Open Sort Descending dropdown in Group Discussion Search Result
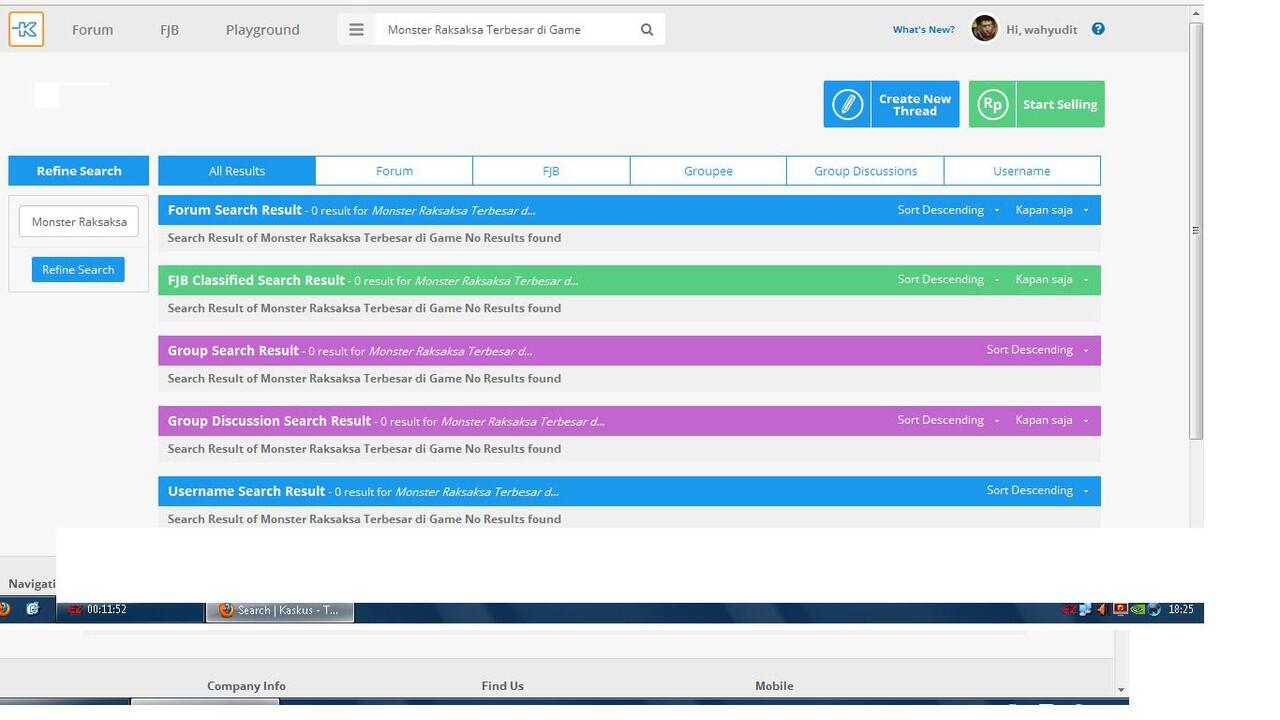This screenshot has width=1280, height=720. [x=948, y=420]
